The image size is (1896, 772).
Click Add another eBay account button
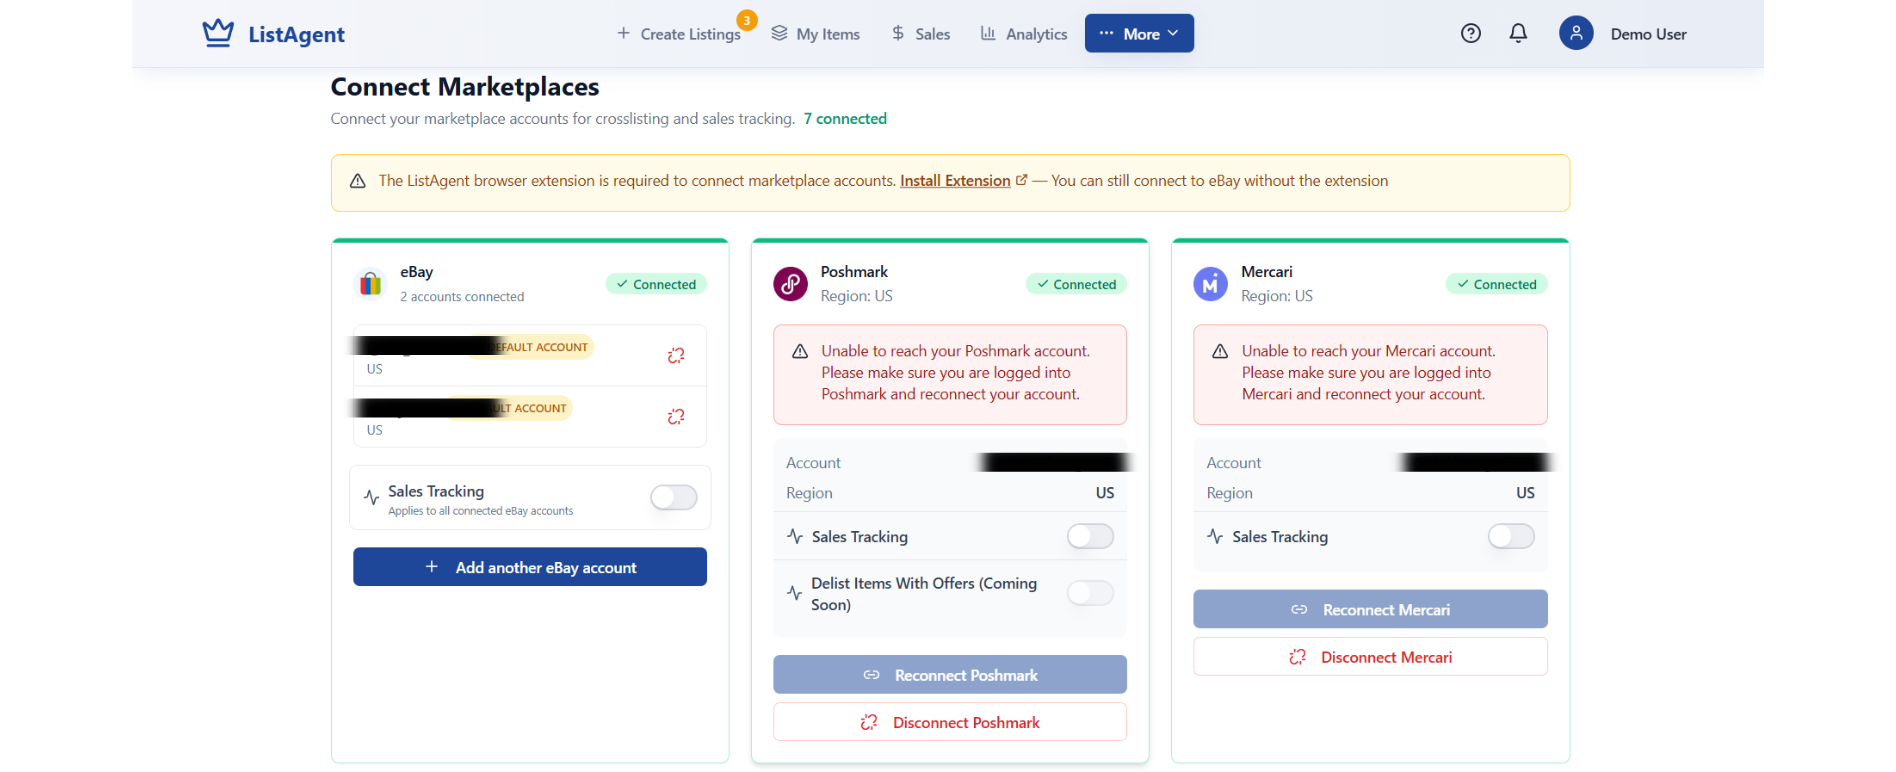click(530, 567)
